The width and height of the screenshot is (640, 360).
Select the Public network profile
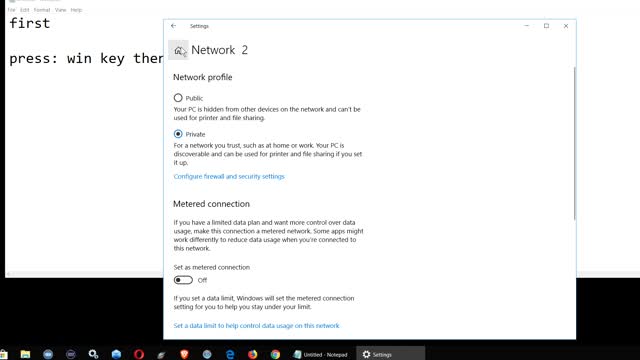click(x=178, y=98)
